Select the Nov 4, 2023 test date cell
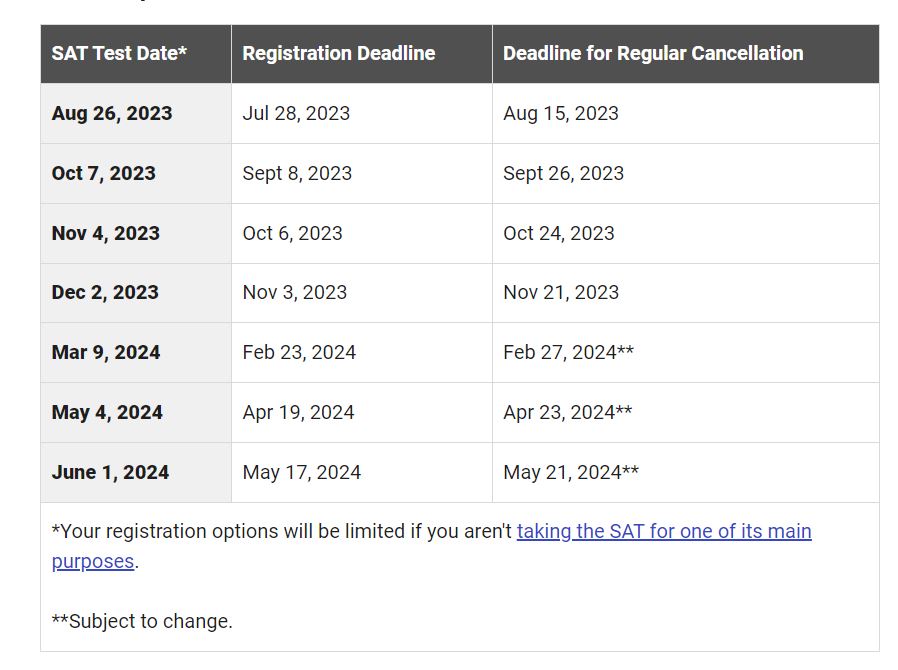The height and width of the screenshot is (670, 898). pyautogui.click(x=136, y=234)
